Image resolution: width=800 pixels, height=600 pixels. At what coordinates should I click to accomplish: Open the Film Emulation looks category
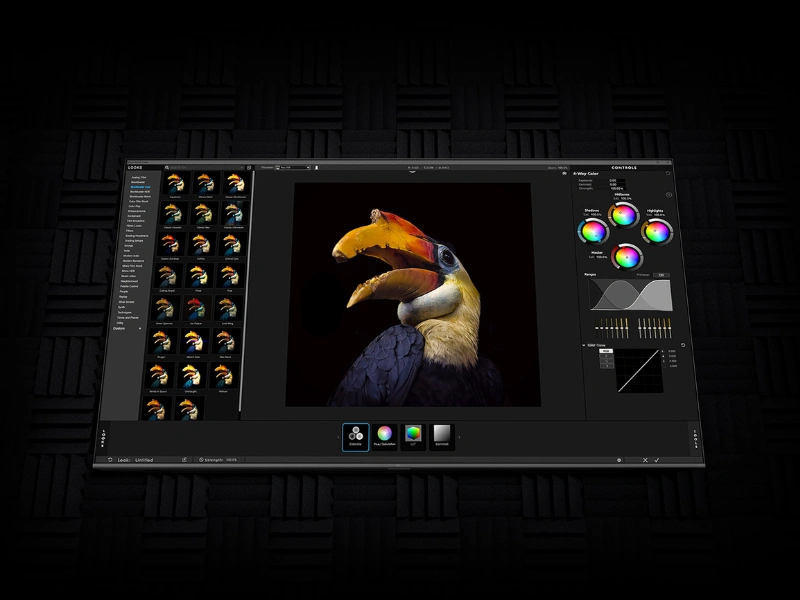pos(136,221)
